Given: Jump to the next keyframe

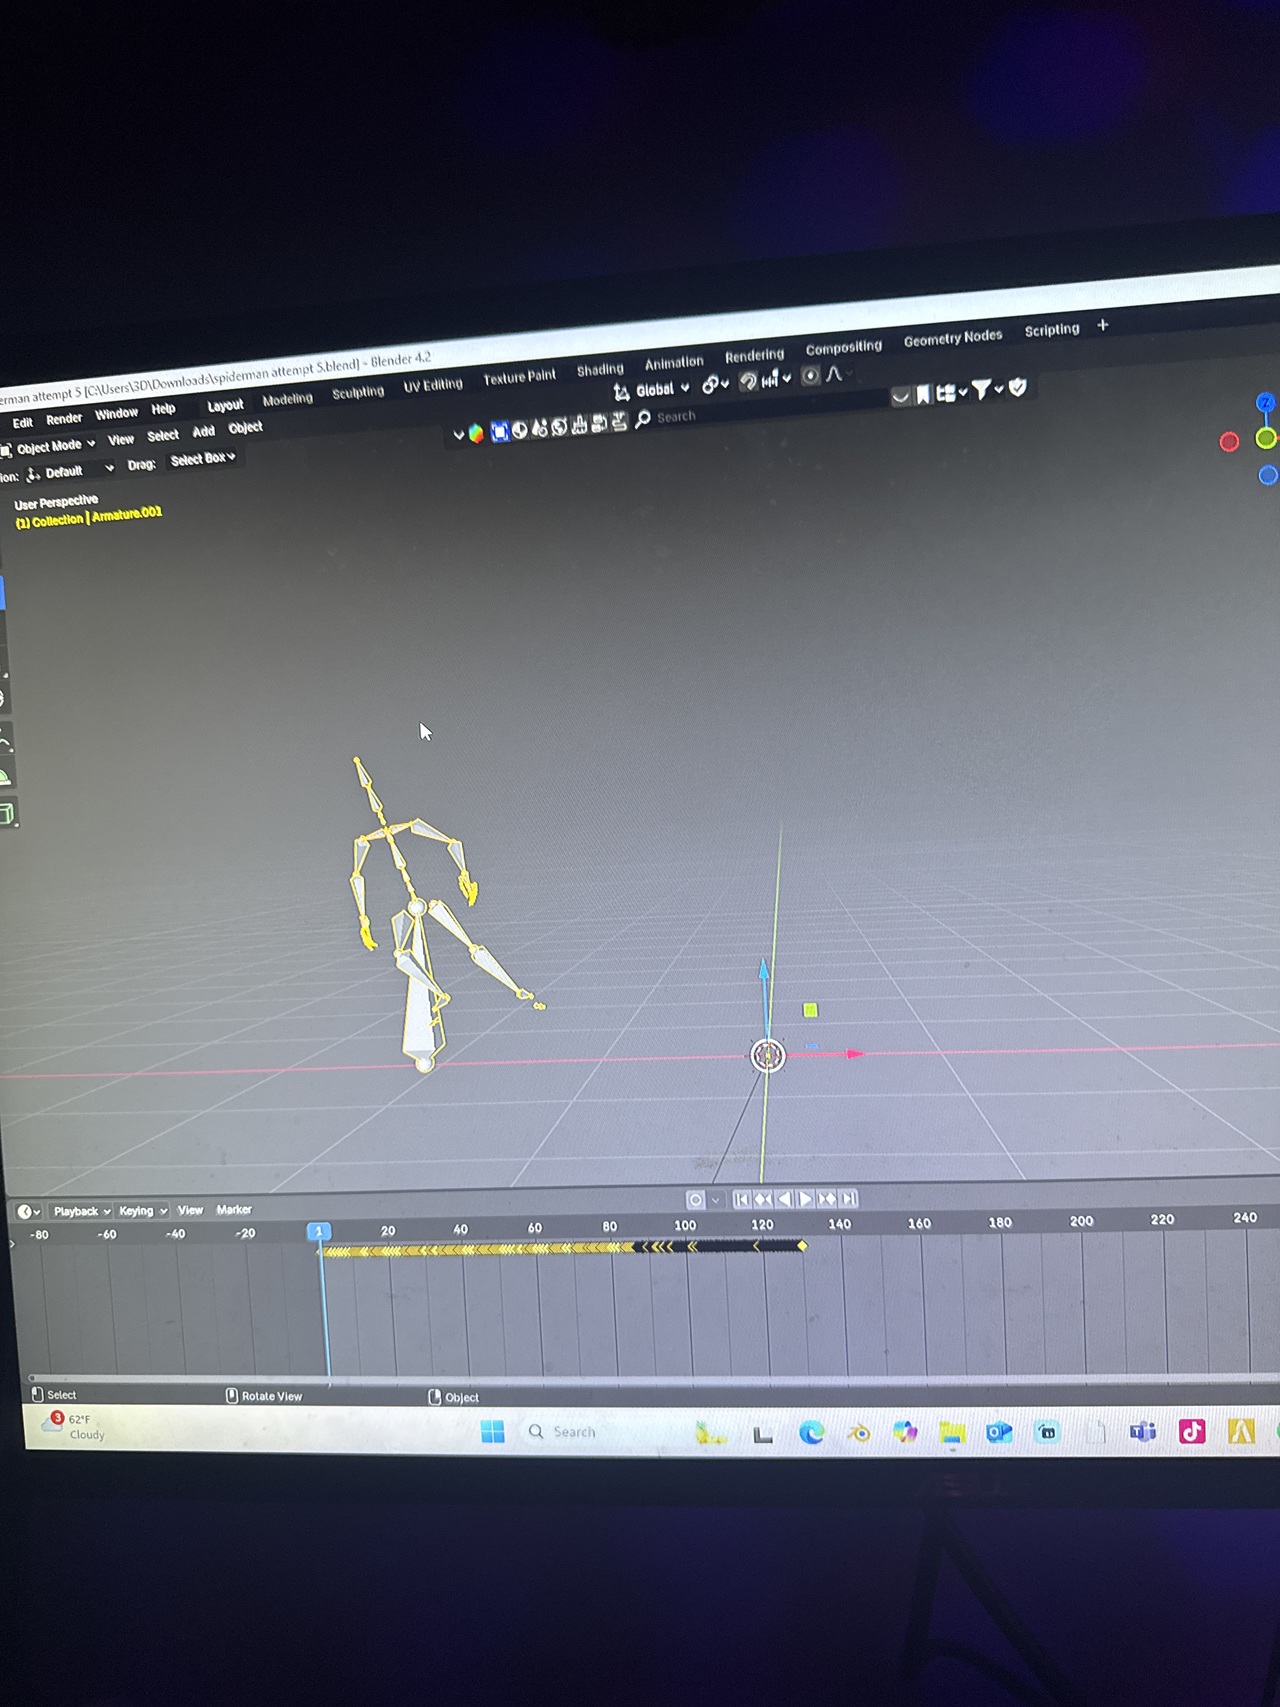Looking at the screenshot, I should pos(827,1198).
